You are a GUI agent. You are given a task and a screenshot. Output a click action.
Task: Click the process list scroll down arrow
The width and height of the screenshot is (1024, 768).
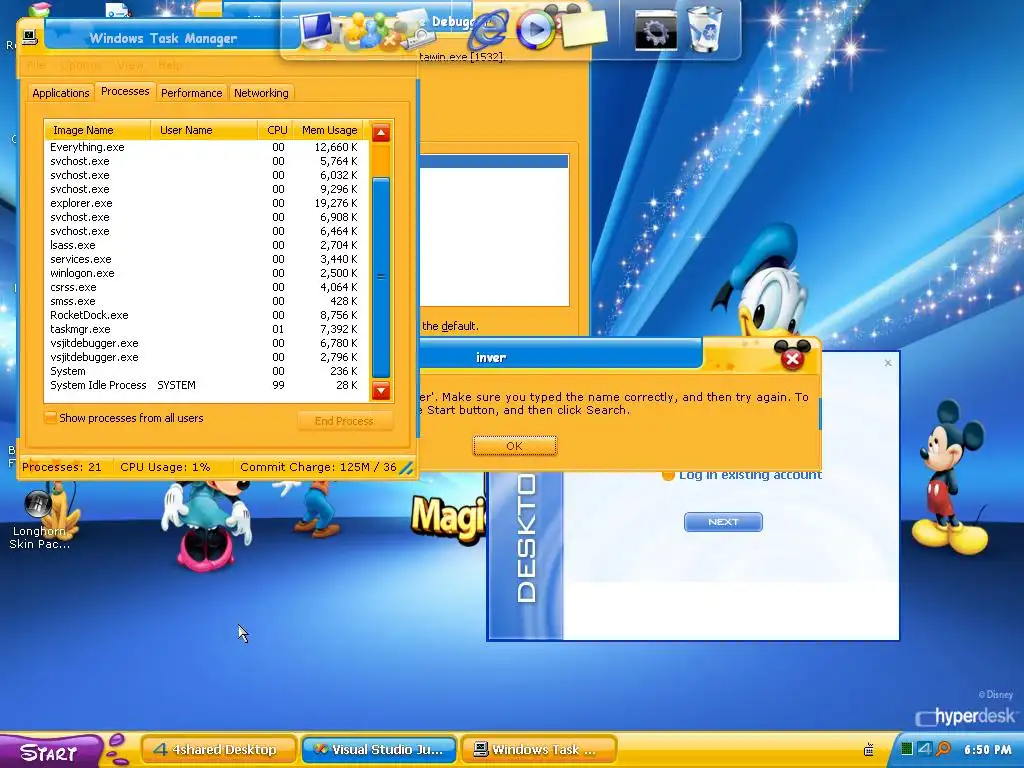381,391
